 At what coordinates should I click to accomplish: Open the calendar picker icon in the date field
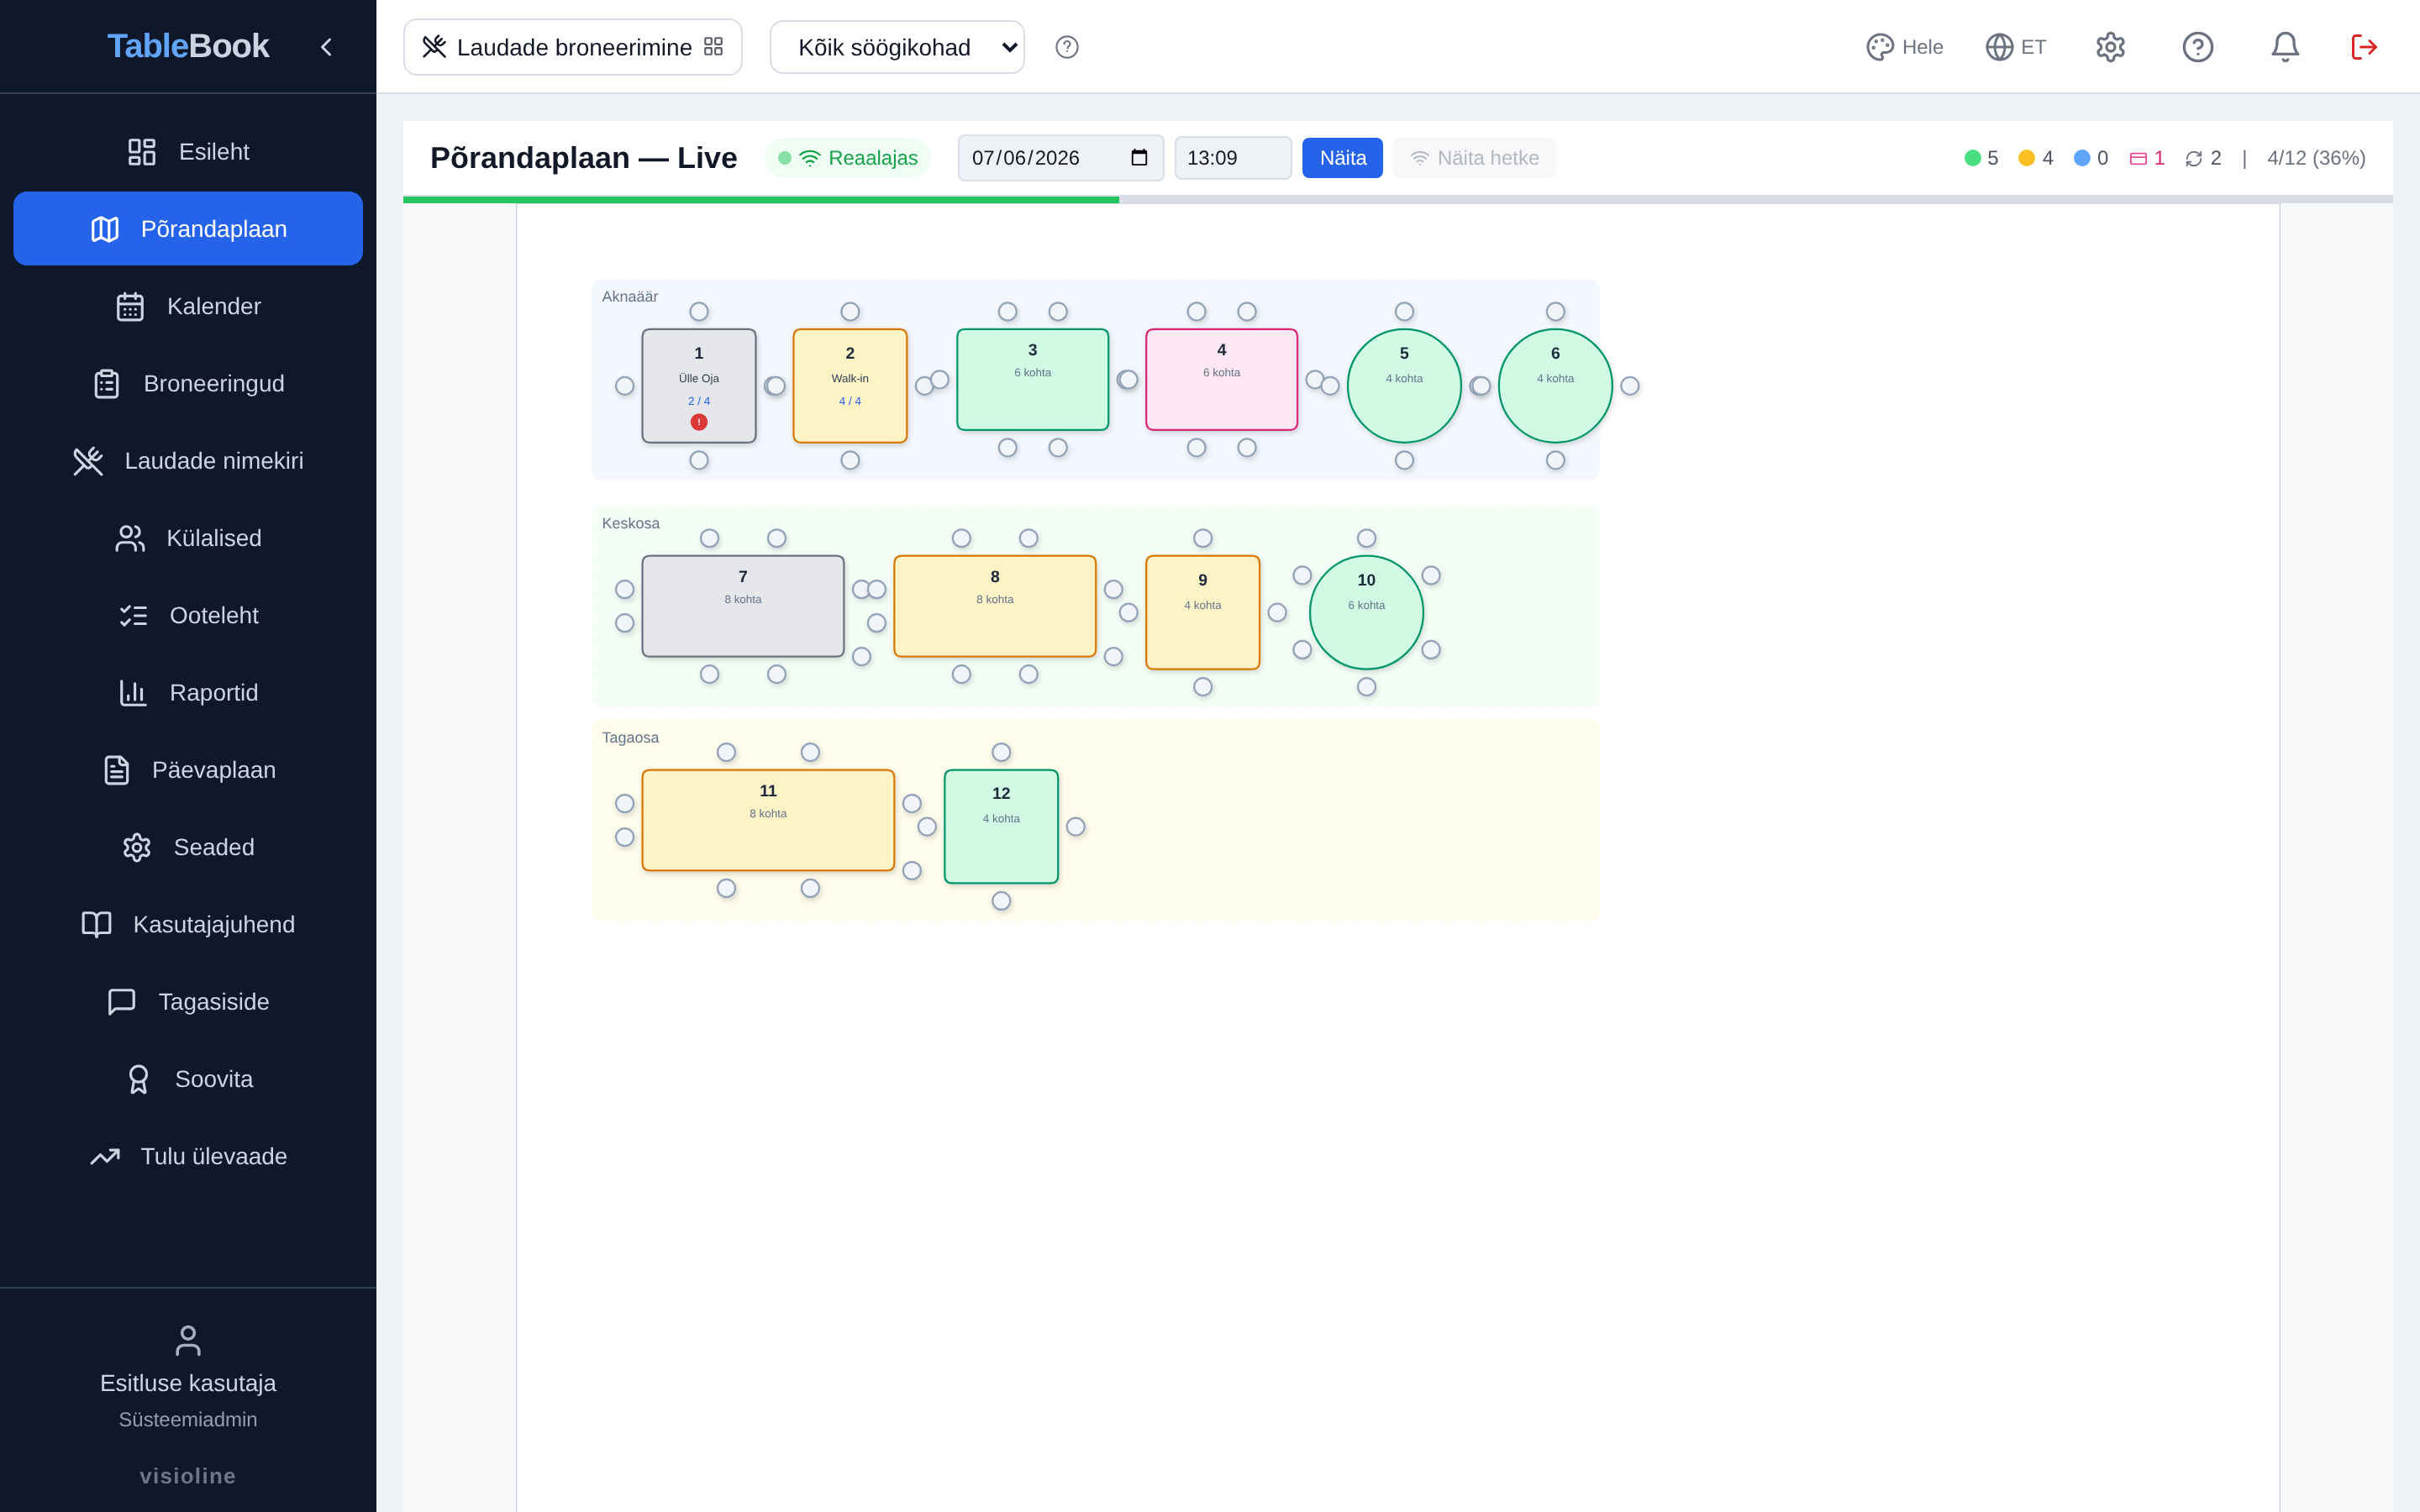pos(1138,157)
